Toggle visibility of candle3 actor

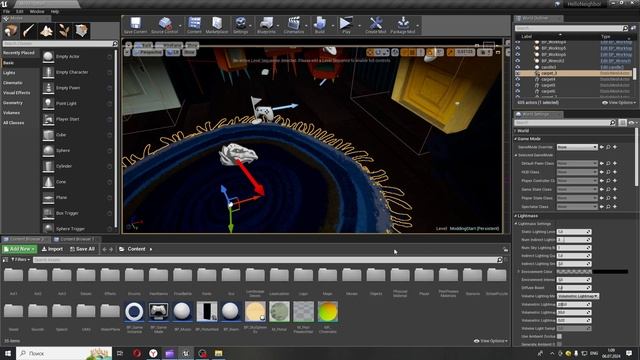tap(518, 67)
